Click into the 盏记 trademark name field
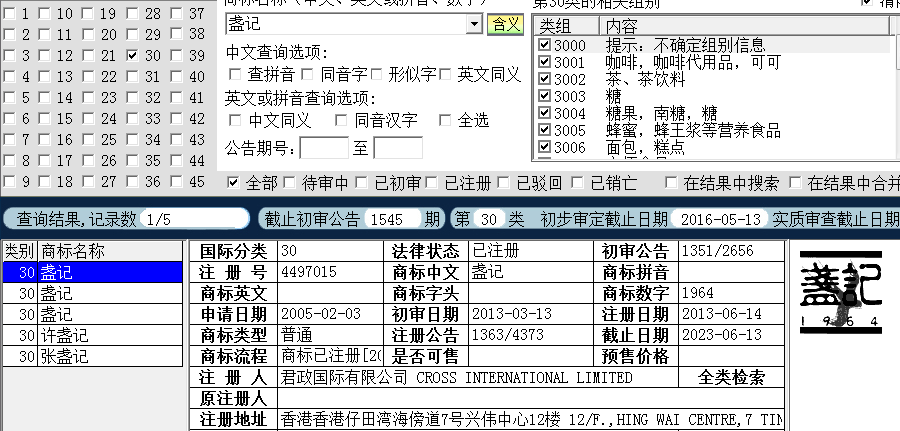This screenshot has height=431, width=900. coord(347,24)
